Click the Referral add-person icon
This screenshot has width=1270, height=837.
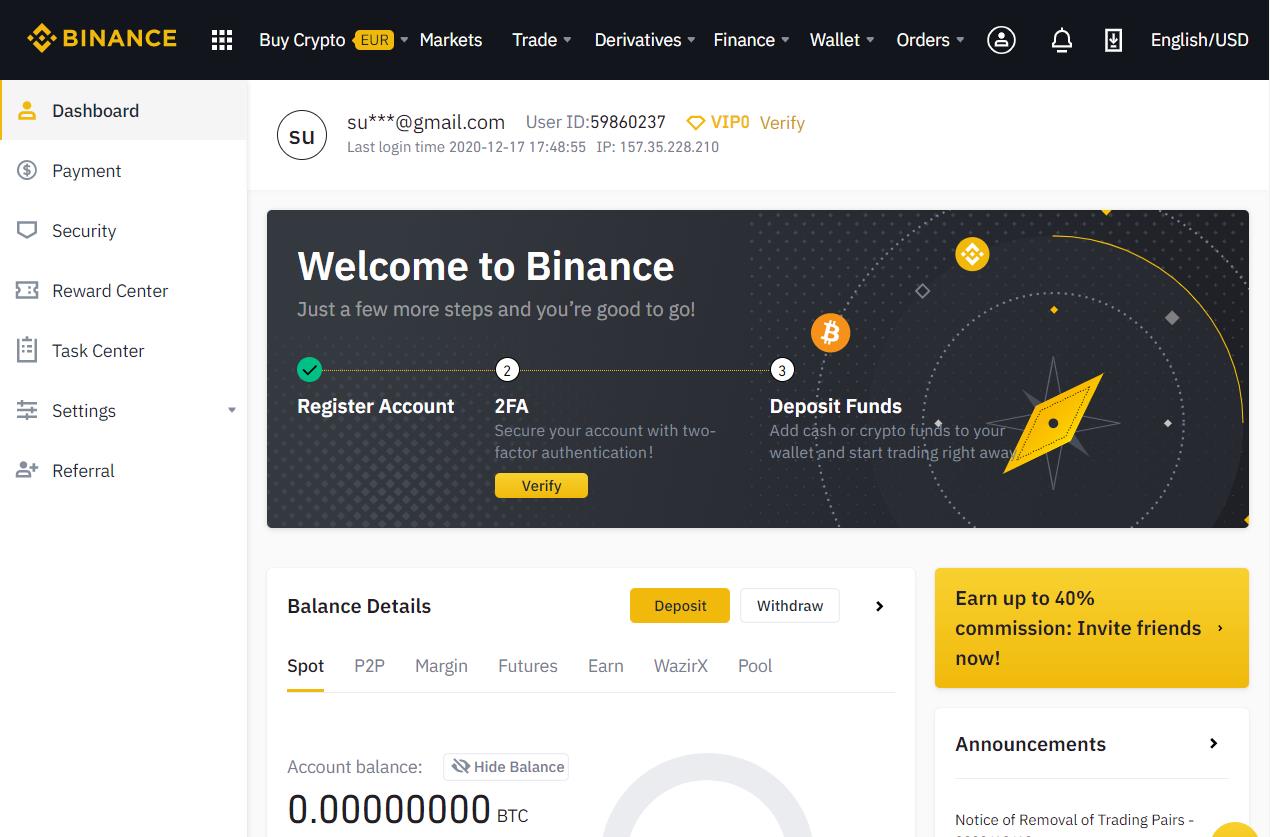tap(27, 470)
